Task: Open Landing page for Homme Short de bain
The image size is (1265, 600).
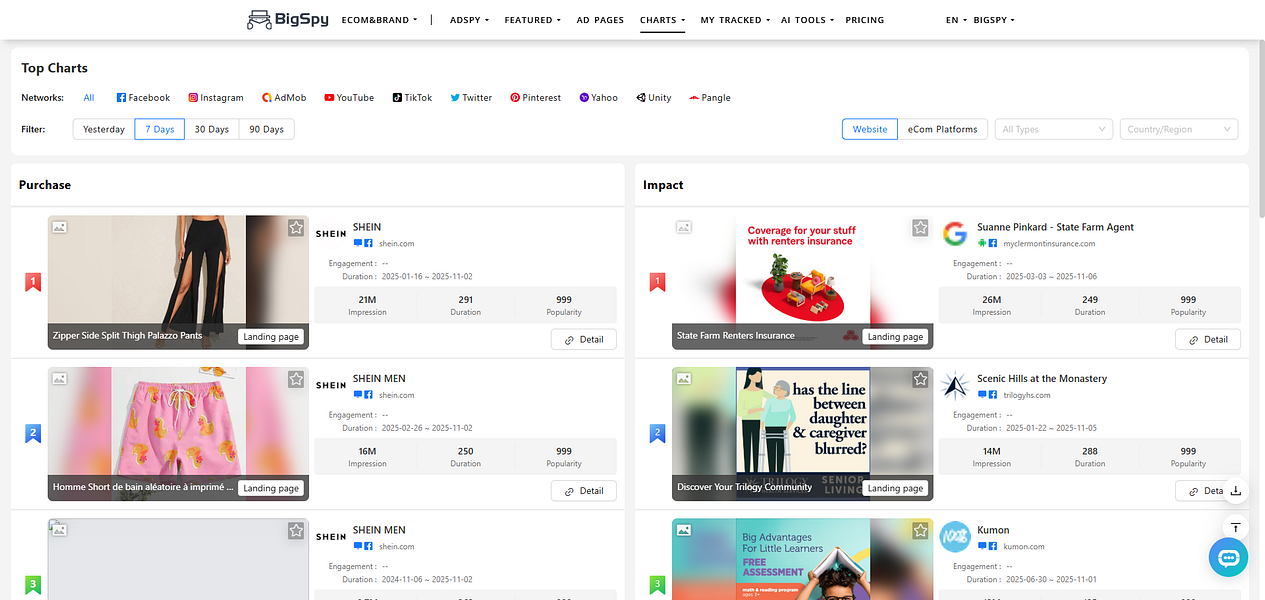Action: pyautogui.click(x=271, y=488)
